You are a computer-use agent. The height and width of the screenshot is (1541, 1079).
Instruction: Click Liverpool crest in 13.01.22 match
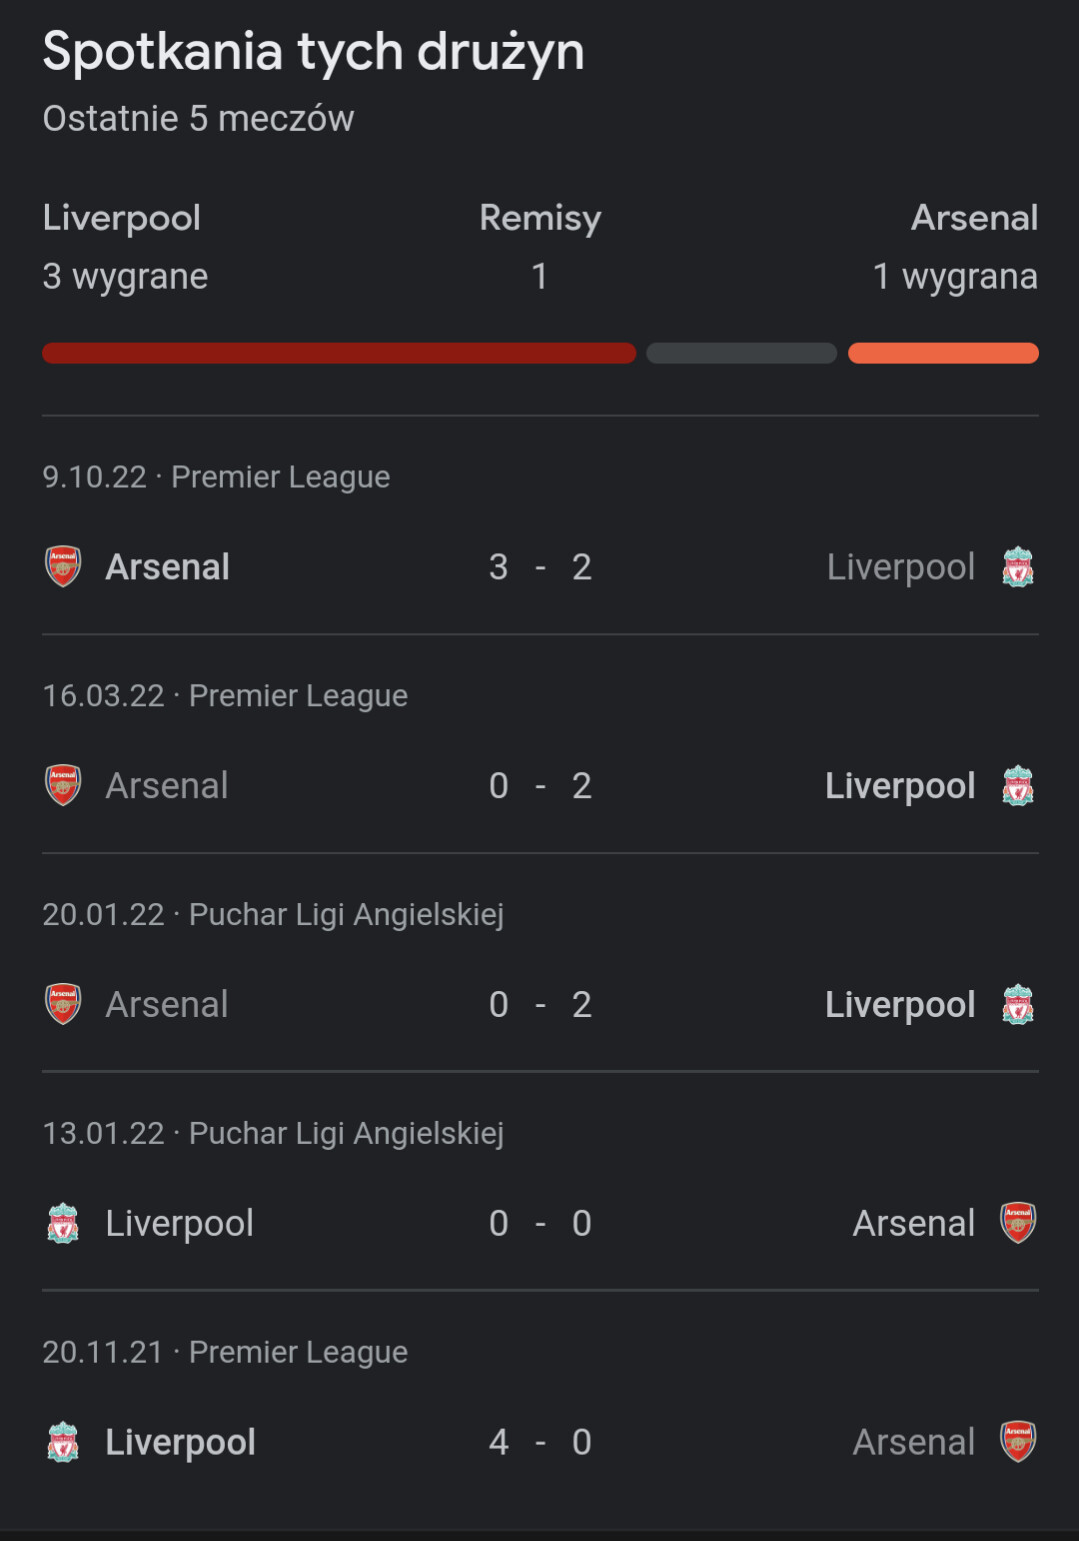coord(63,1223)
